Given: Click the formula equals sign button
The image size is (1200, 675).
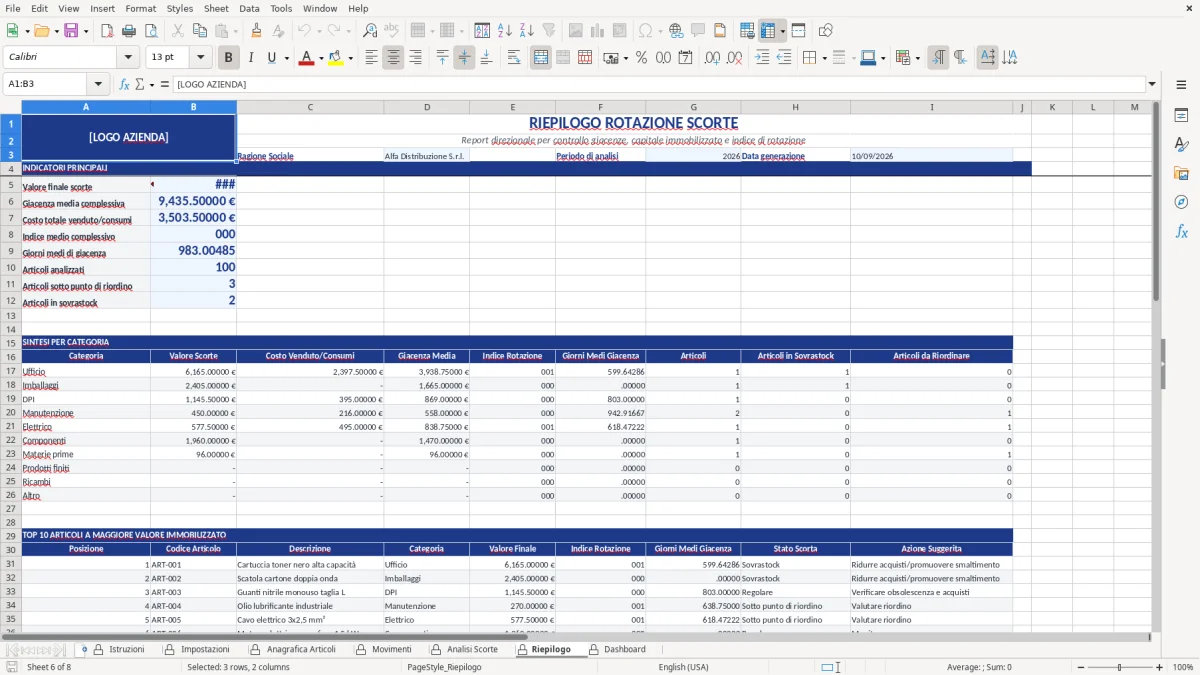Looking at the screenshot, I should (165, 84).
